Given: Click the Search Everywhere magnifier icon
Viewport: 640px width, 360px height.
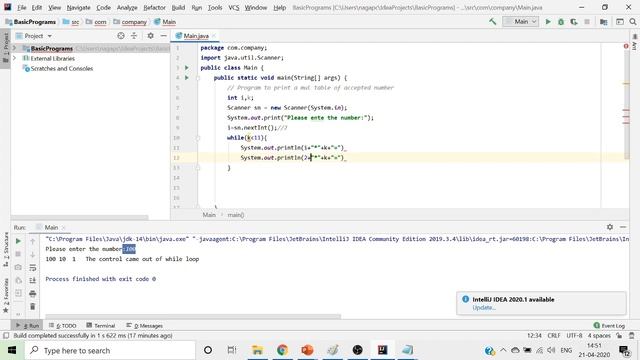Looking at the screenshot, I should [x=633, y=22].
